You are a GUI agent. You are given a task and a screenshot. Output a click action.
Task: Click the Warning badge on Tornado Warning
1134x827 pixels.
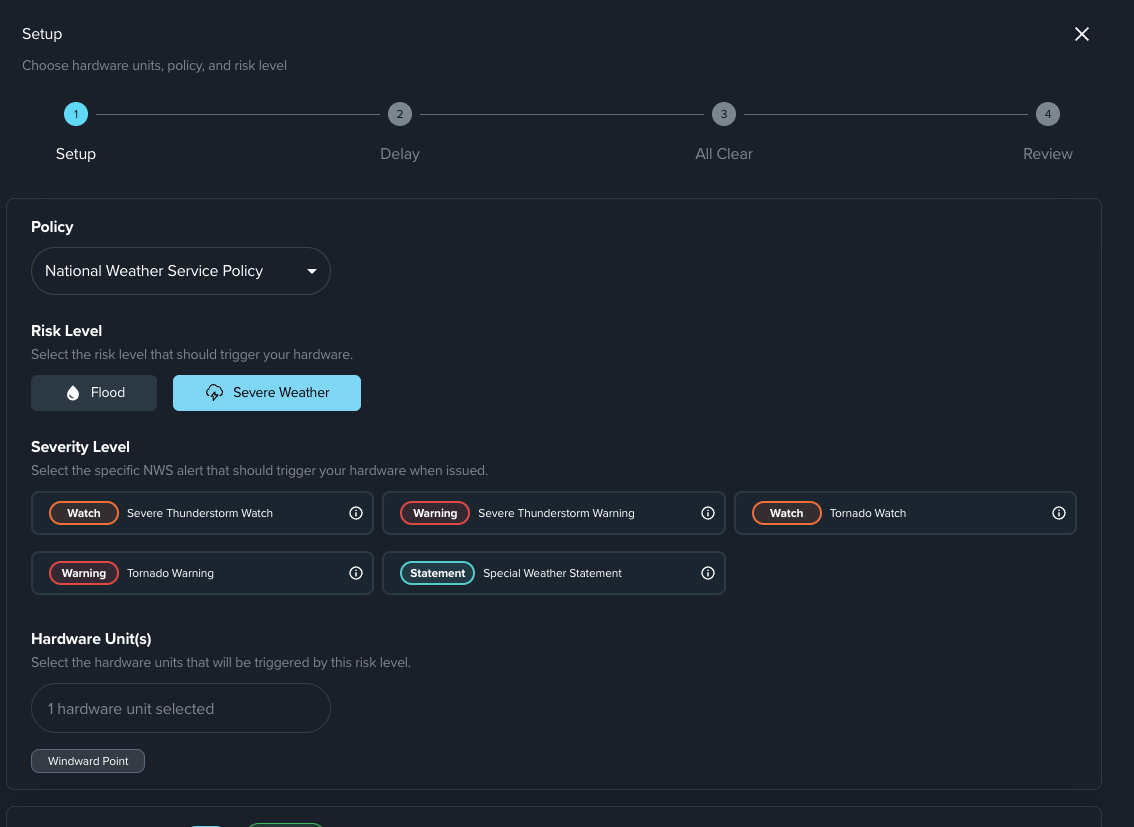pyautogui.click(x=84, y=573)
